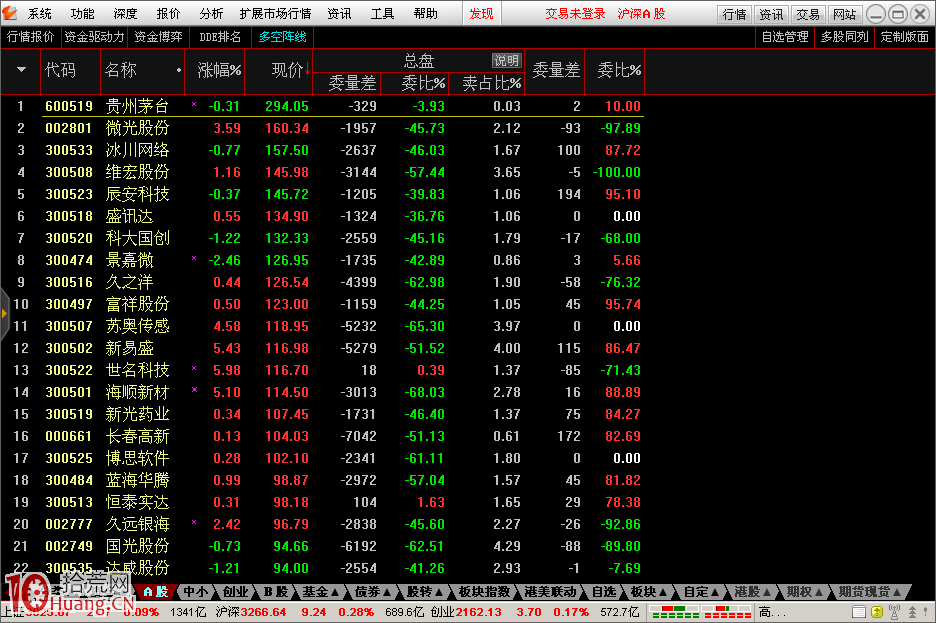
Task: Switch to the 中小 bottom tab
Action: [196, 592]
